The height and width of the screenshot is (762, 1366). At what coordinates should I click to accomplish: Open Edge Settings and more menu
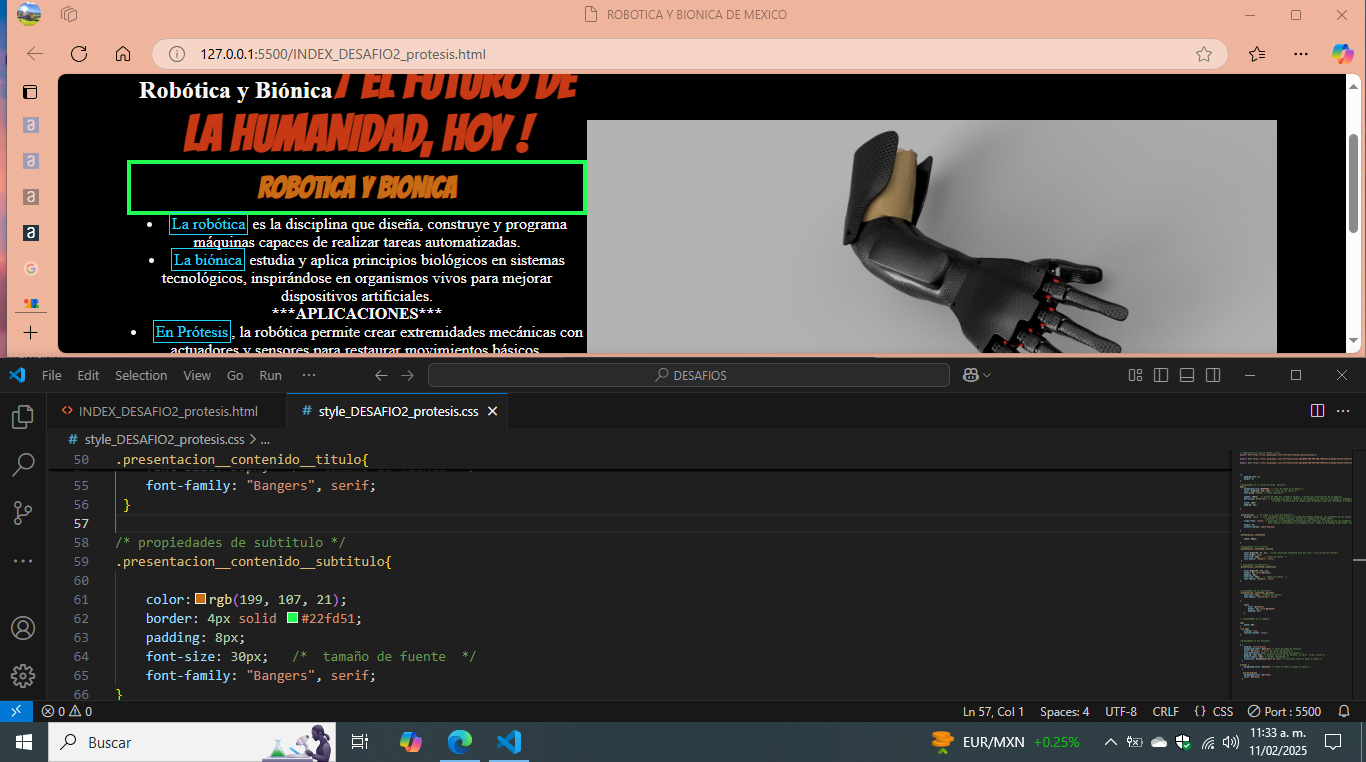(x=1300, y=54)
